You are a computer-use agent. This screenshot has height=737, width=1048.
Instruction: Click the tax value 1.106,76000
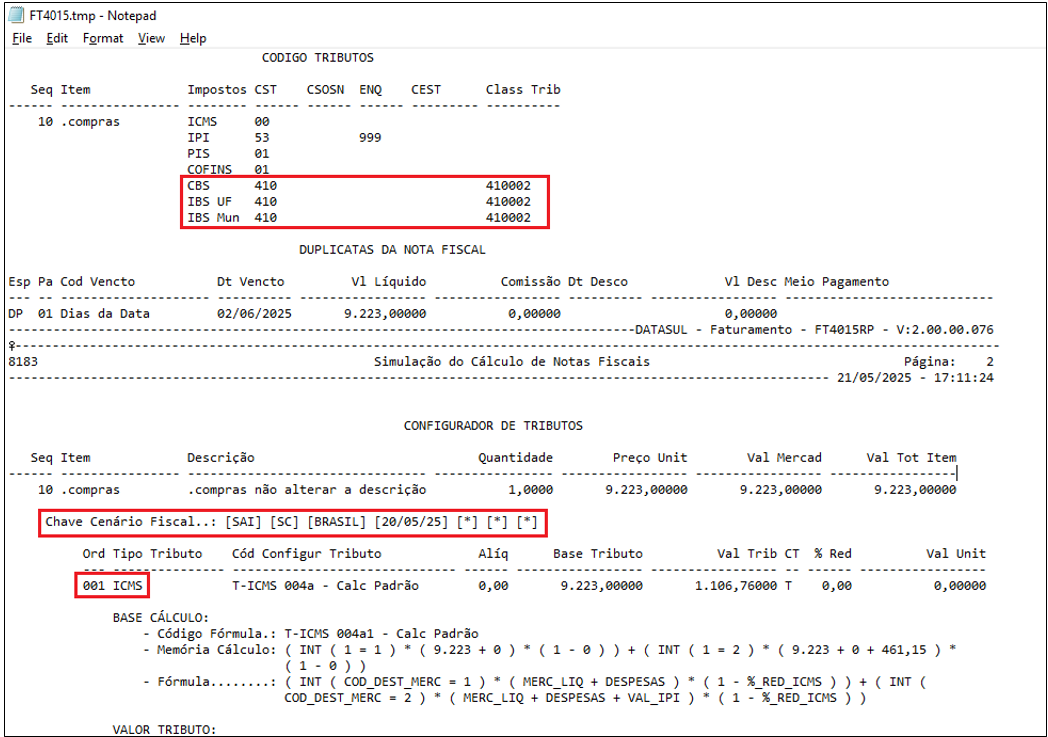(736, 586)
